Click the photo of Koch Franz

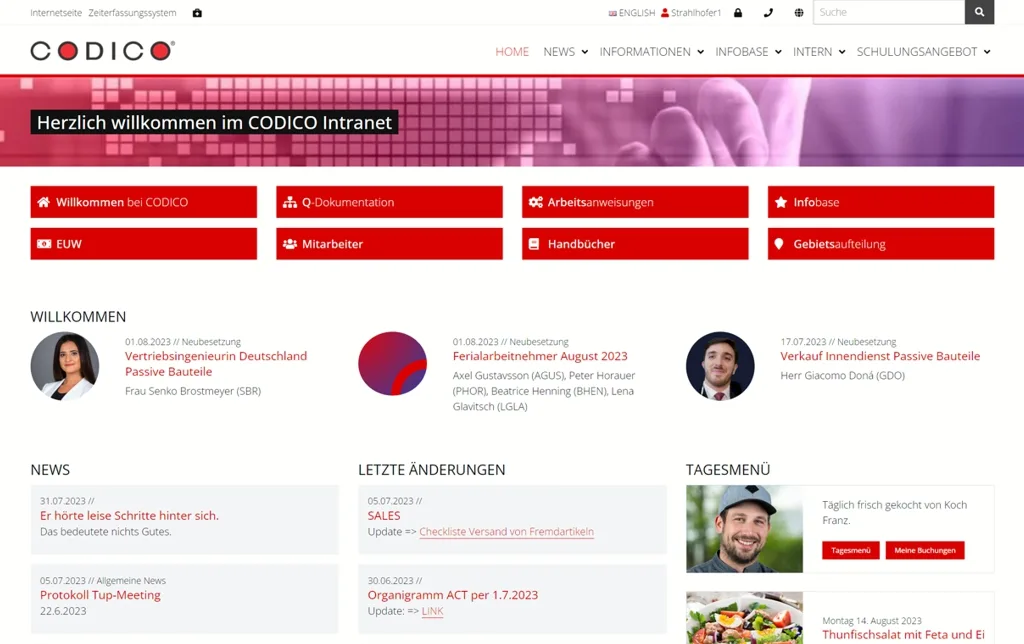tap(744, 529)
